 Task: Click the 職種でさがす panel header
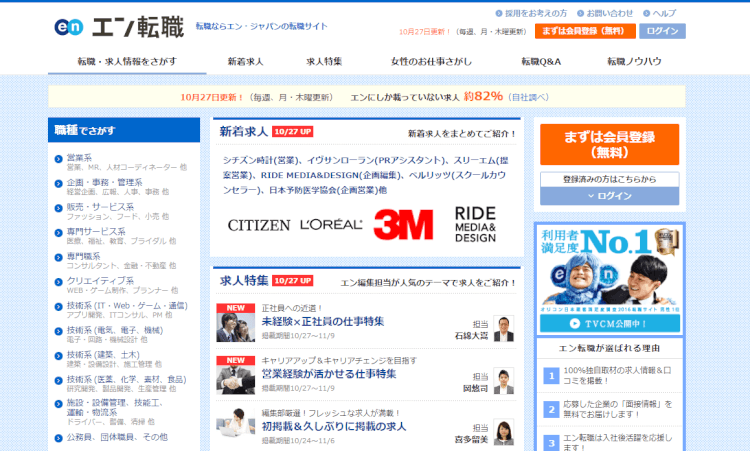click(x=124, y=130)
